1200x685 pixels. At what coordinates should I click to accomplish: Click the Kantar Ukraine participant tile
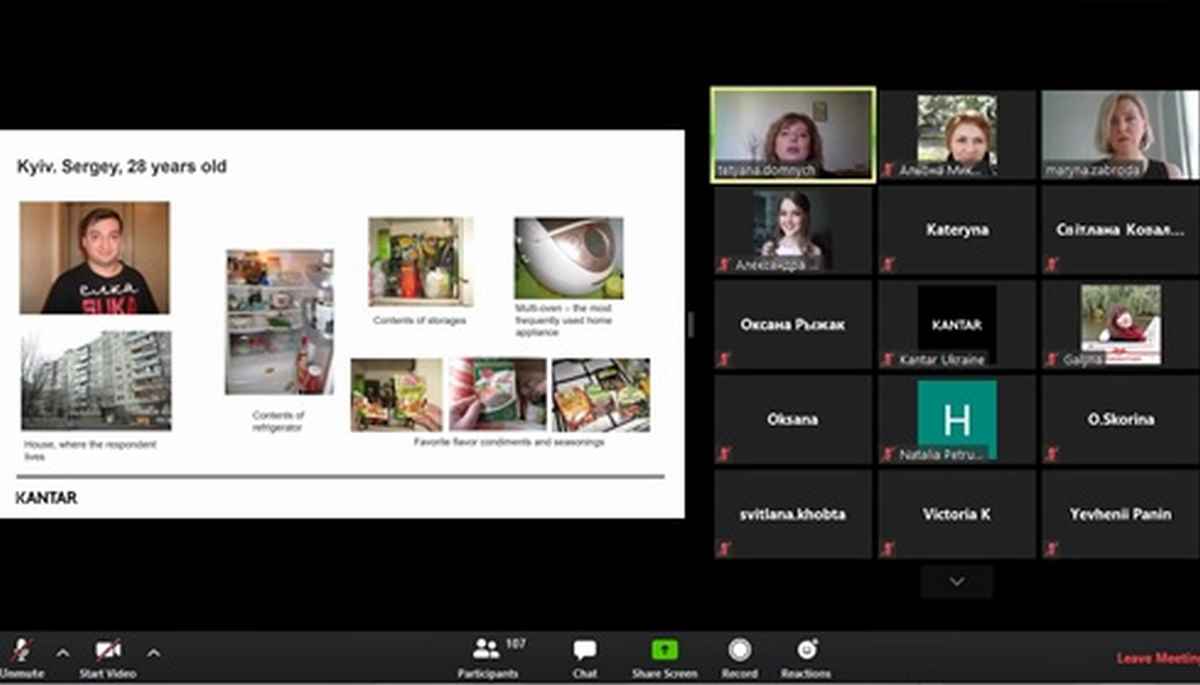click(x=957, y=324)
